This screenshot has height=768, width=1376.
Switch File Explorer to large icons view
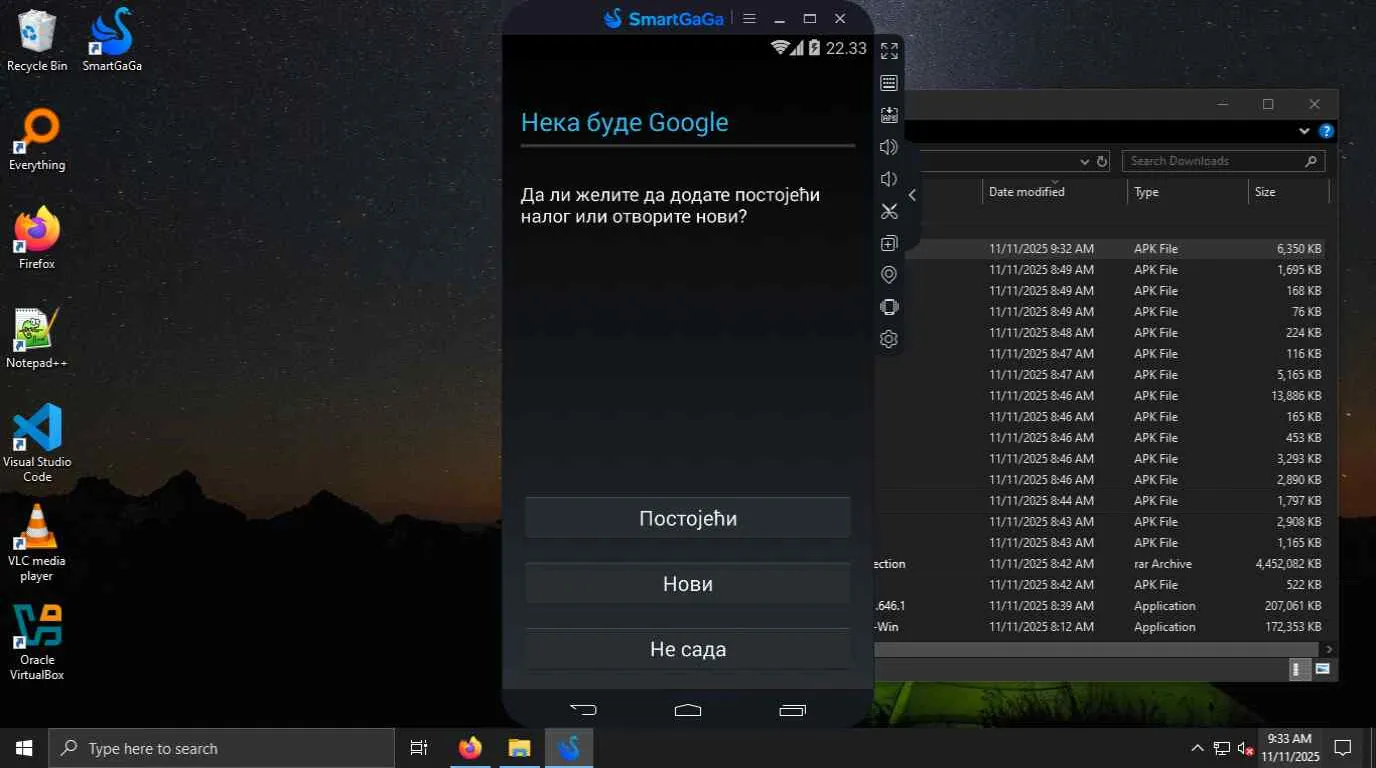[x=1322, y=669]
